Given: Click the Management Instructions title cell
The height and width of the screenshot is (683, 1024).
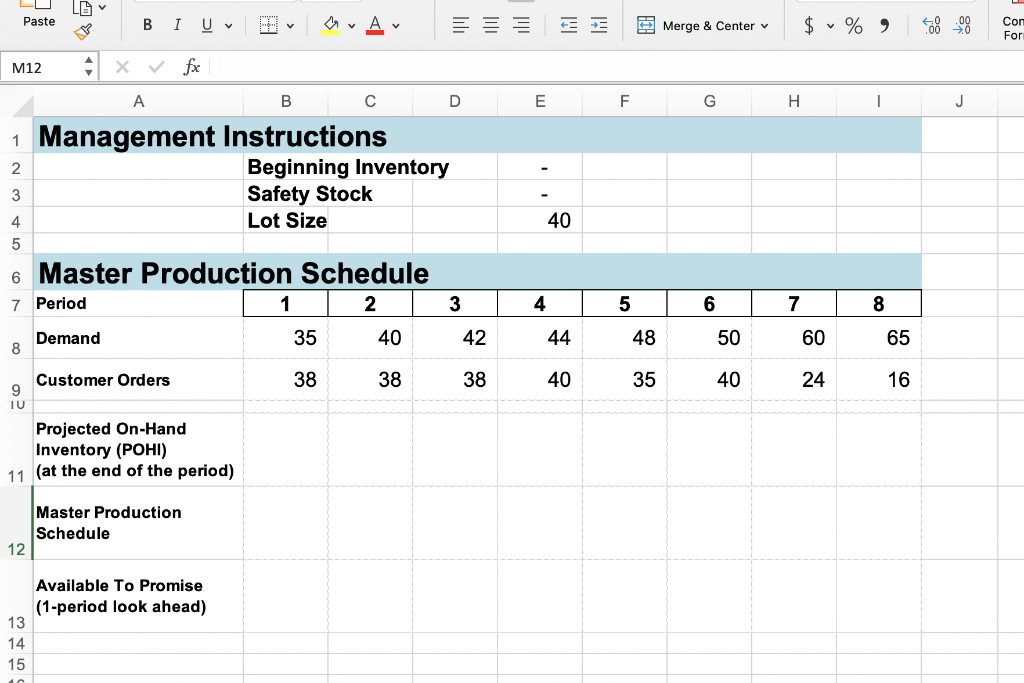Looking at the screenshot, I should tap(212, 136).
